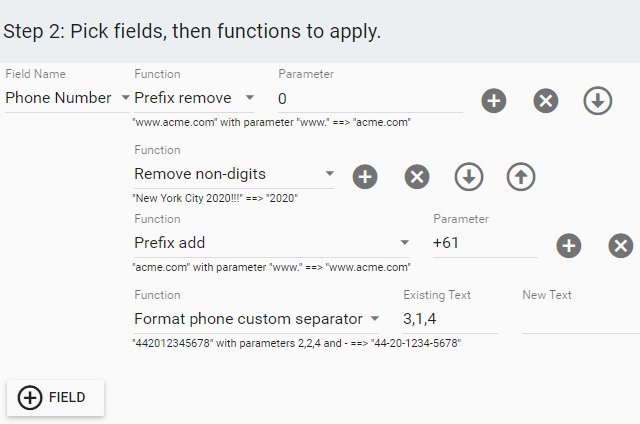Add function after Remove non-digits row
The width and height of the screenshot is (640, 424).
click(365, 177)
